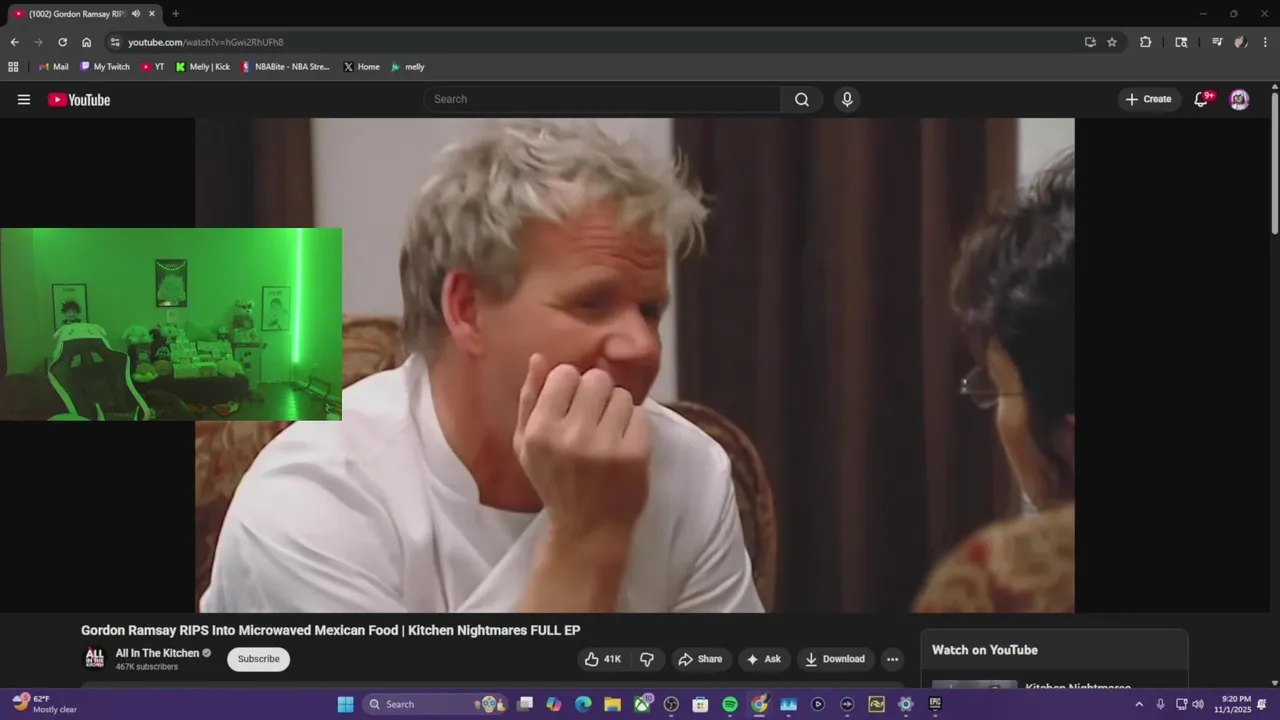Focus the YouTube search field

[x=602, y=99]
